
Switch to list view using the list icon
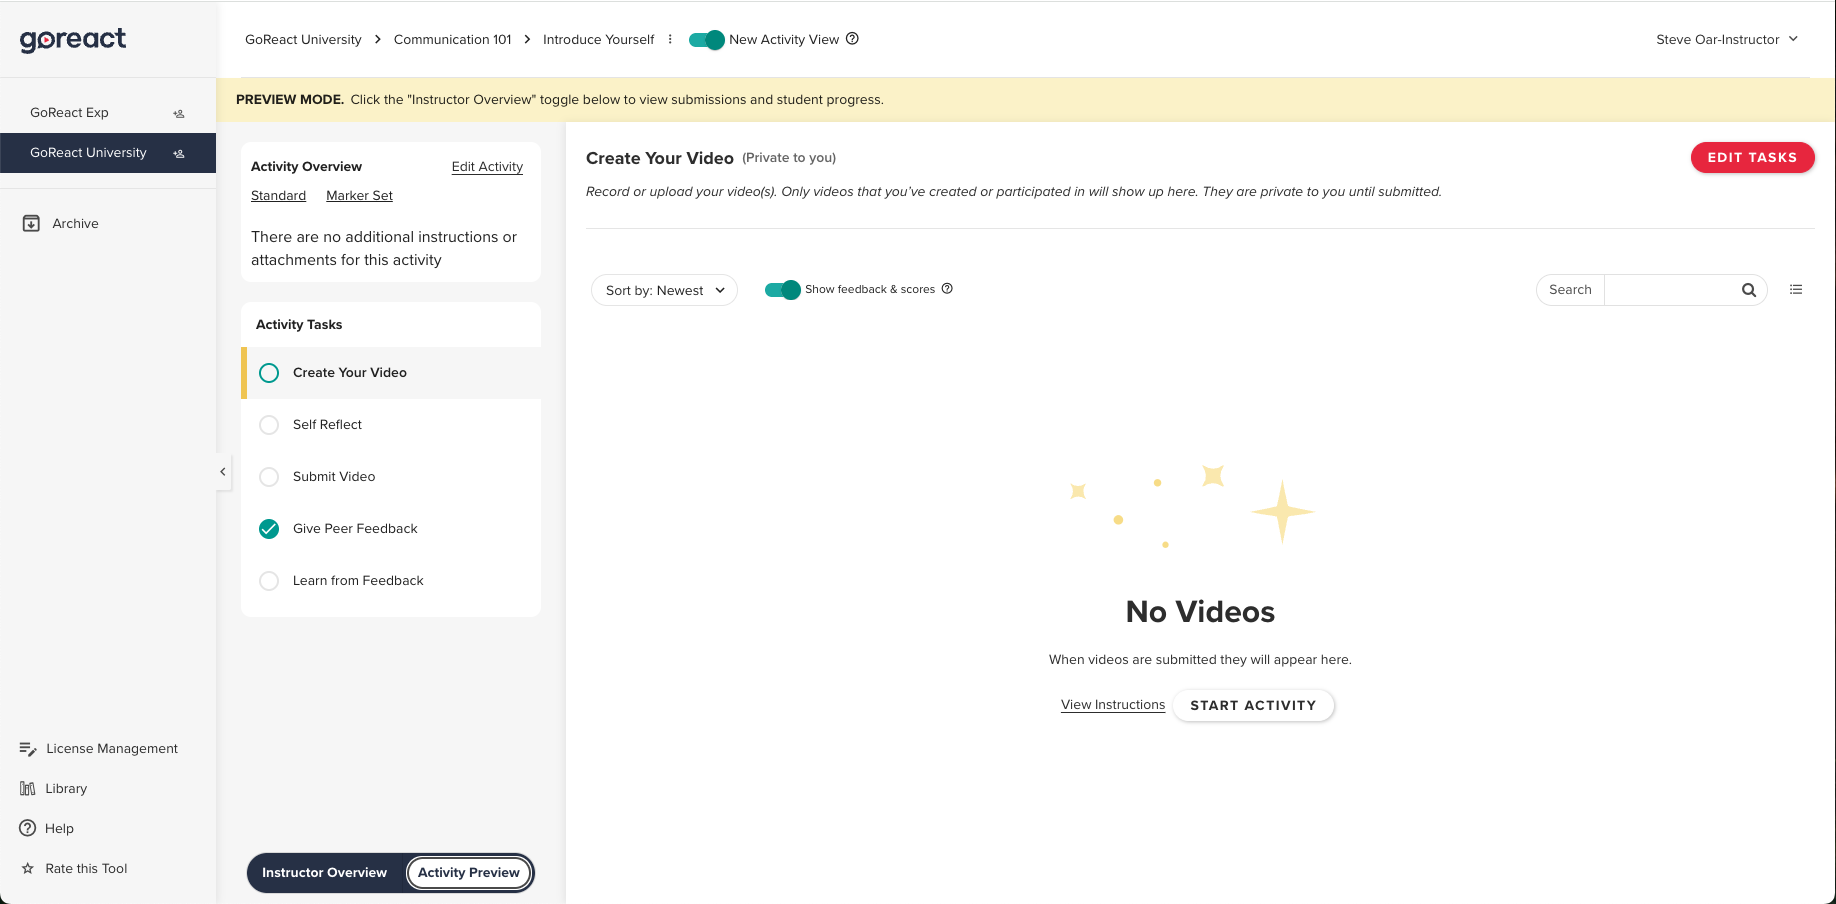point(1796,289)
